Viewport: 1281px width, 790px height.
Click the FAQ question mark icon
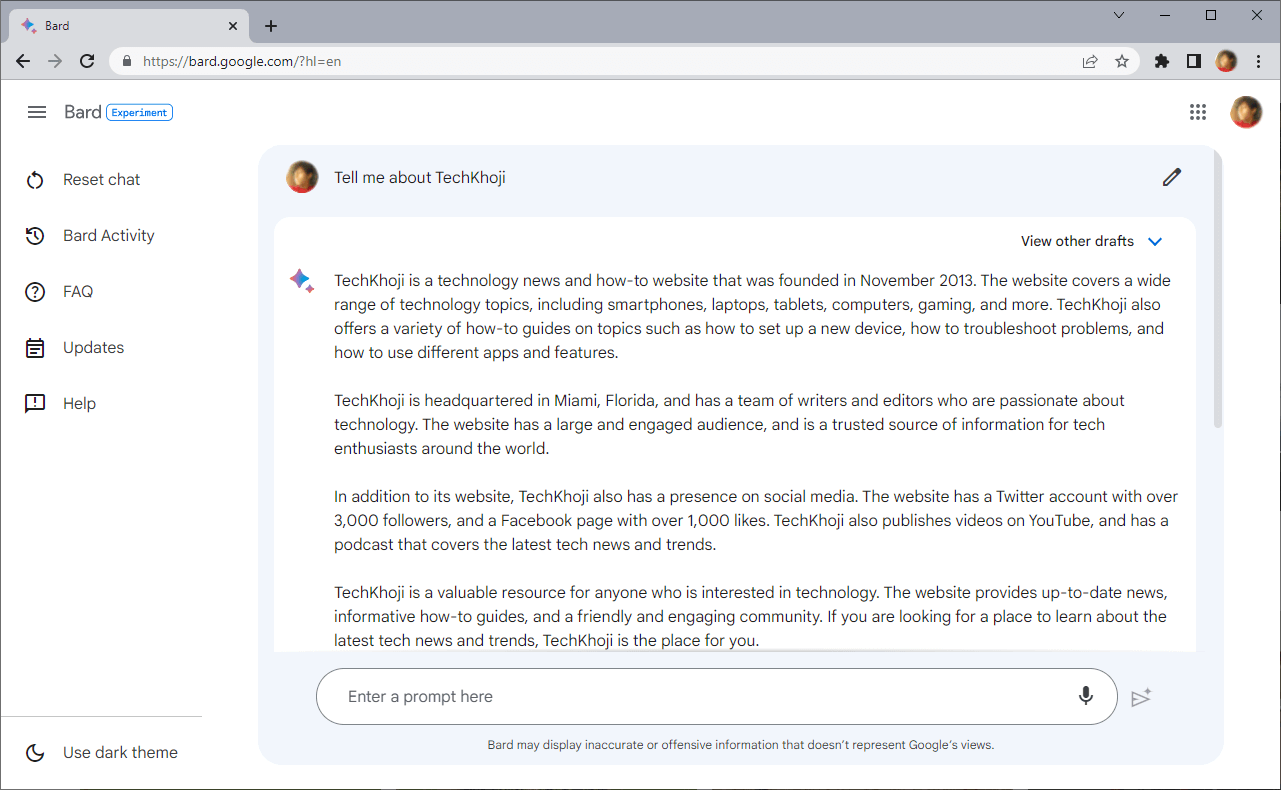35,292
